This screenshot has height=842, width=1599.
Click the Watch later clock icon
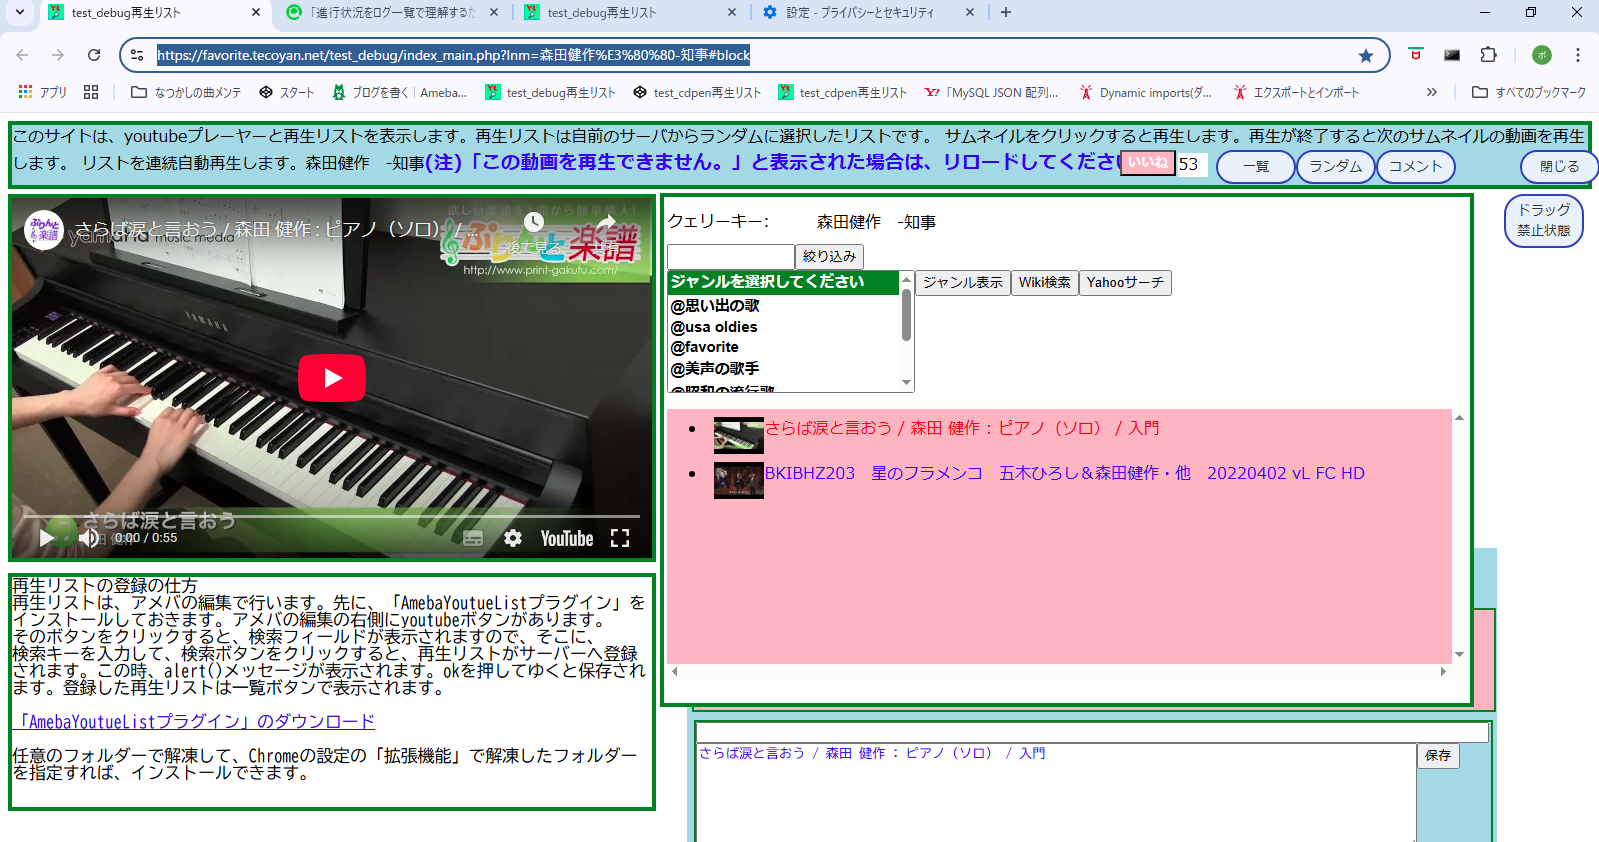[535, 222]
